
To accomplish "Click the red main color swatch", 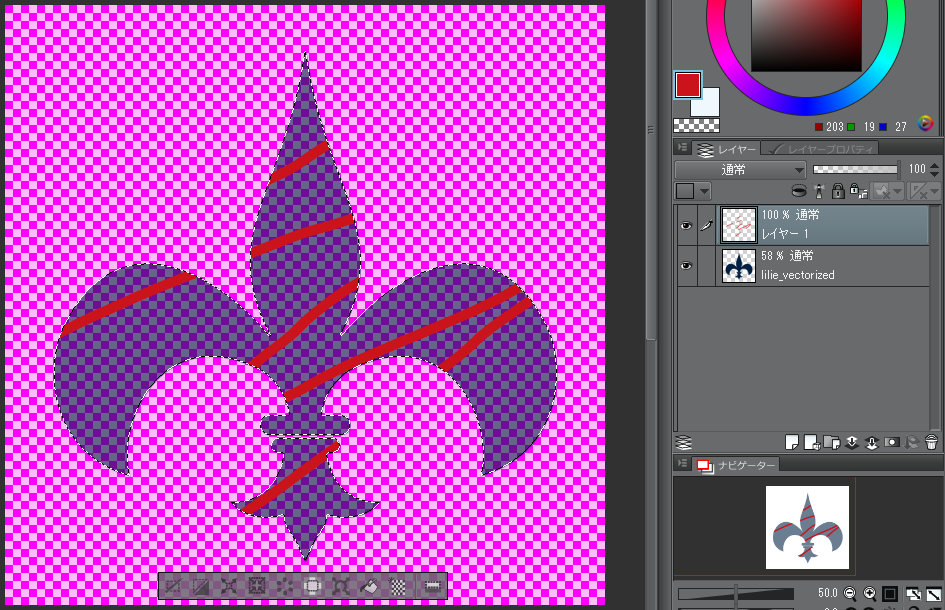I will pos(688,85).
